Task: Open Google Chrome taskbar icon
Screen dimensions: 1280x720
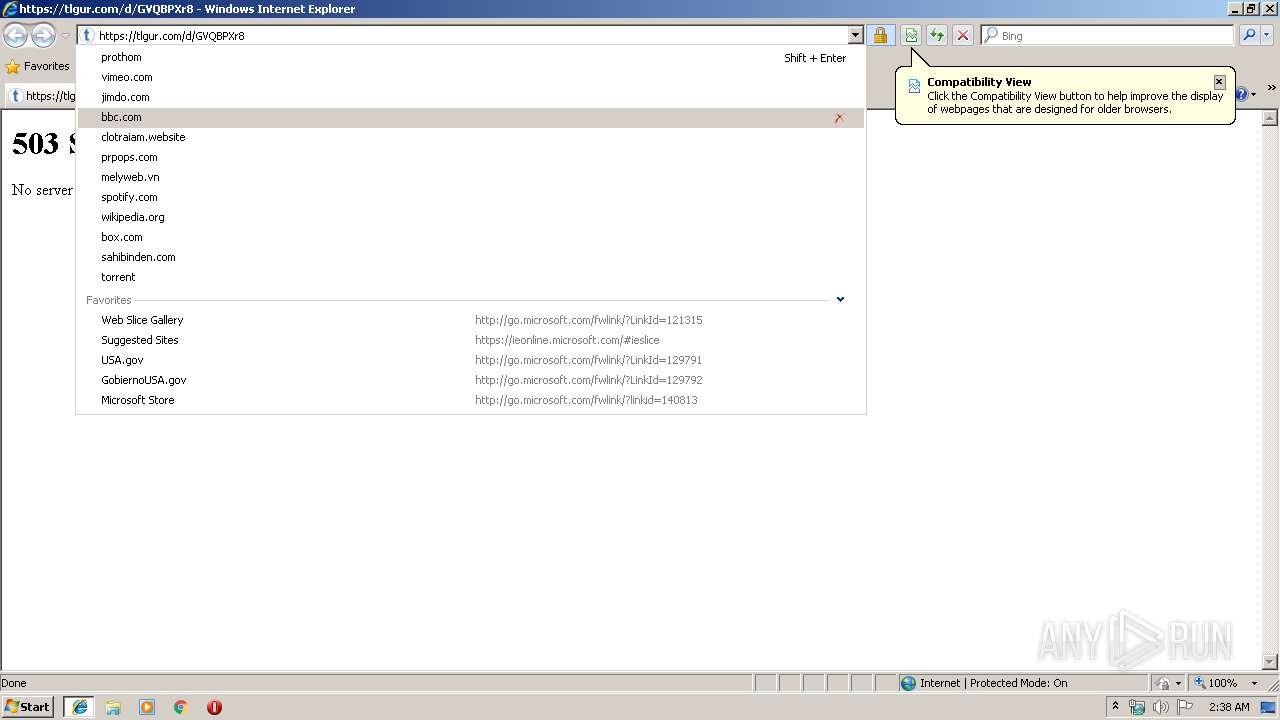Action: (x=181, y=707)
